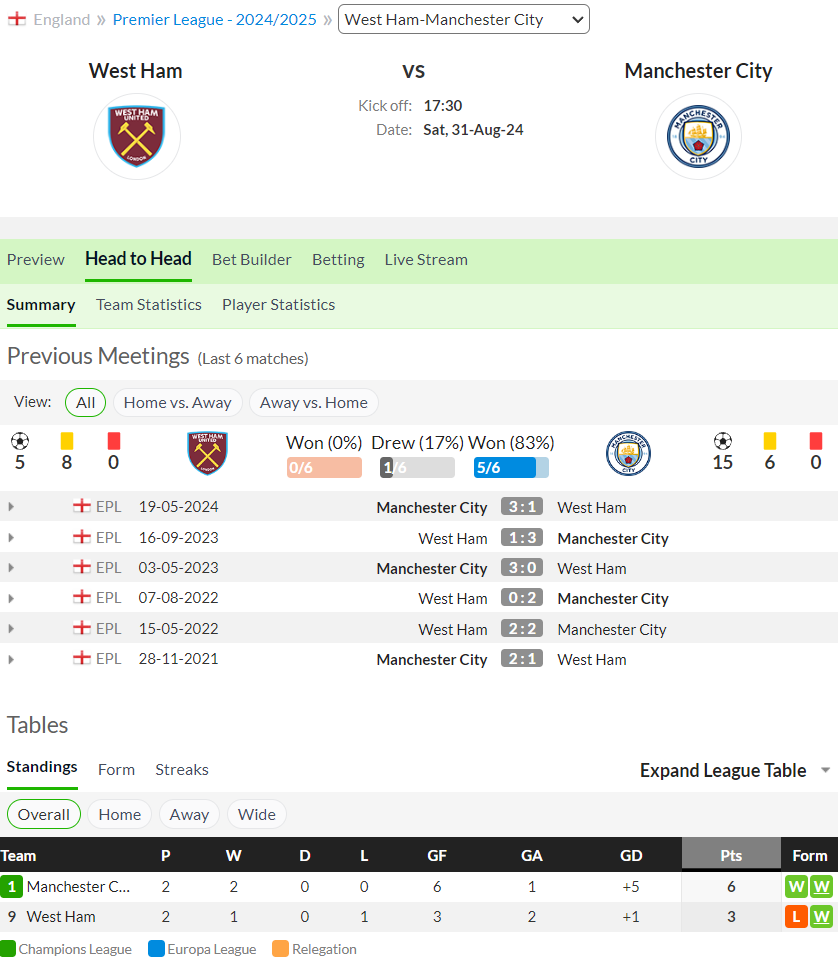Switch standings to Away filter
The image size is (838, 967).
click(x=189, y=815)
